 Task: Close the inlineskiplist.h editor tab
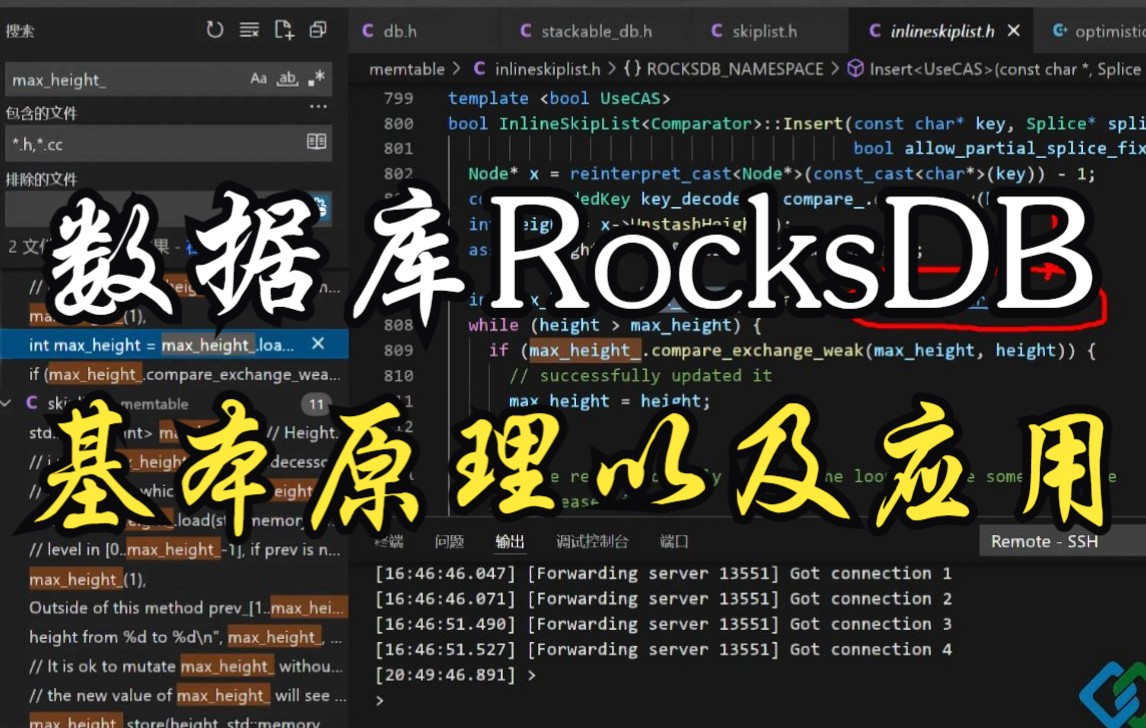coord(1013,30)
